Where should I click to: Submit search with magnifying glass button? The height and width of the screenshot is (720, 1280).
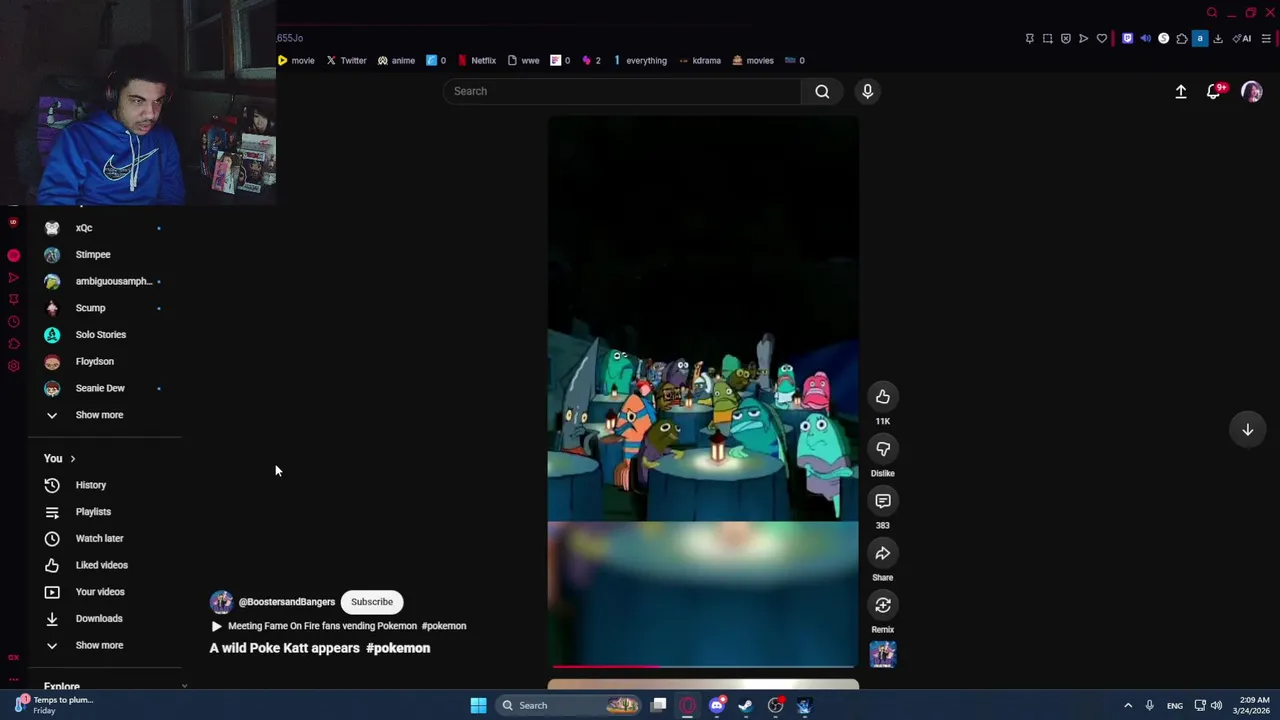coord(822,91)
